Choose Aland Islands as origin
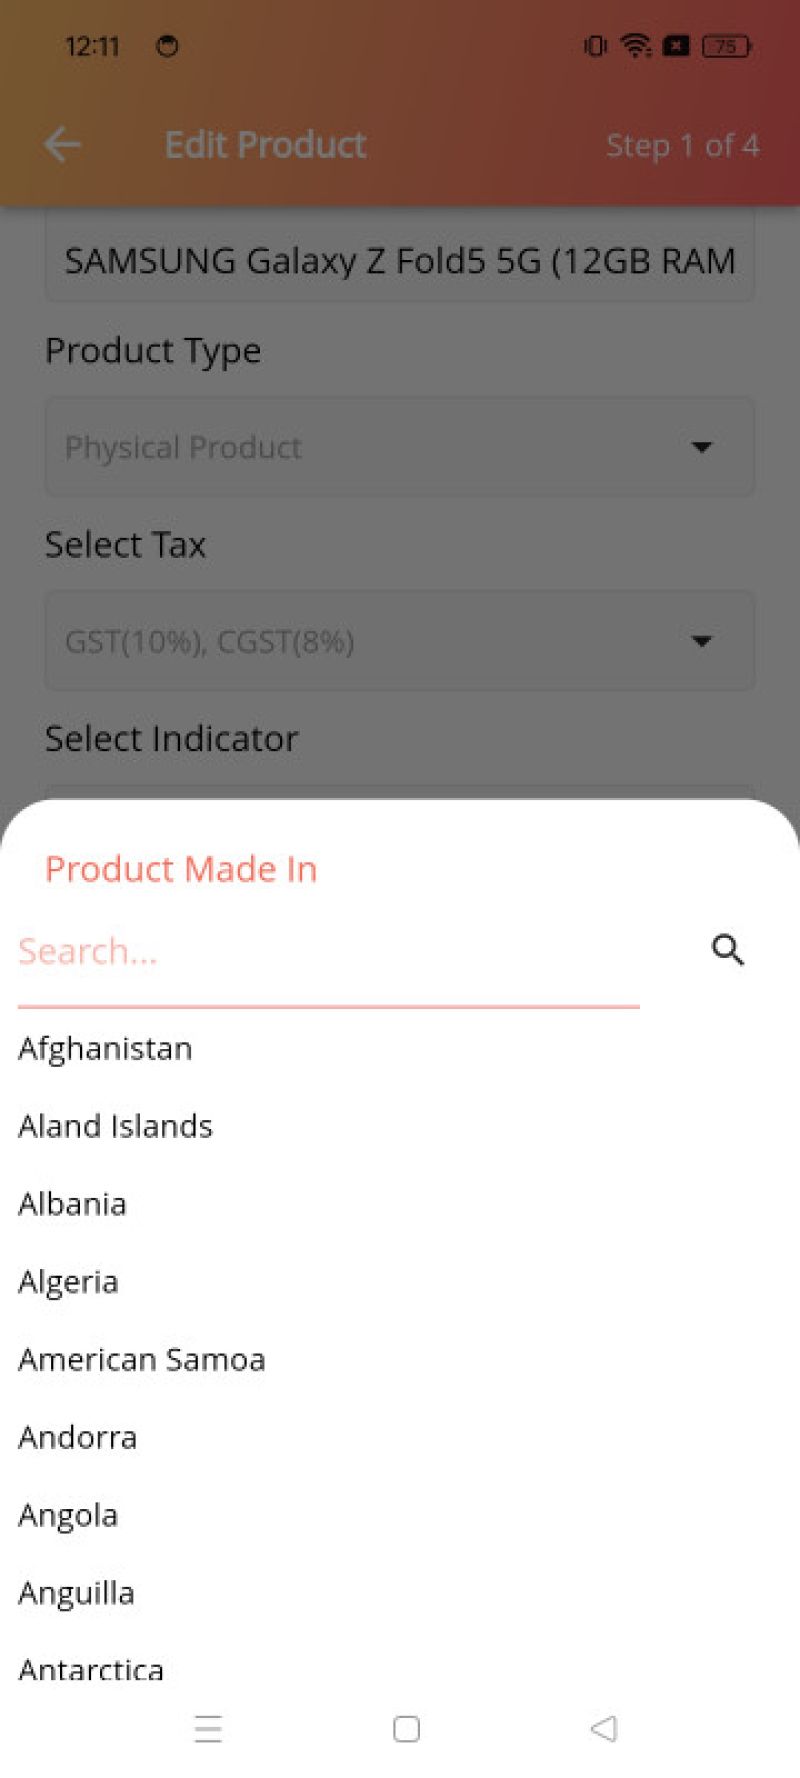This screenshot has height=1778, width=800. click(x=115, y=1126)
